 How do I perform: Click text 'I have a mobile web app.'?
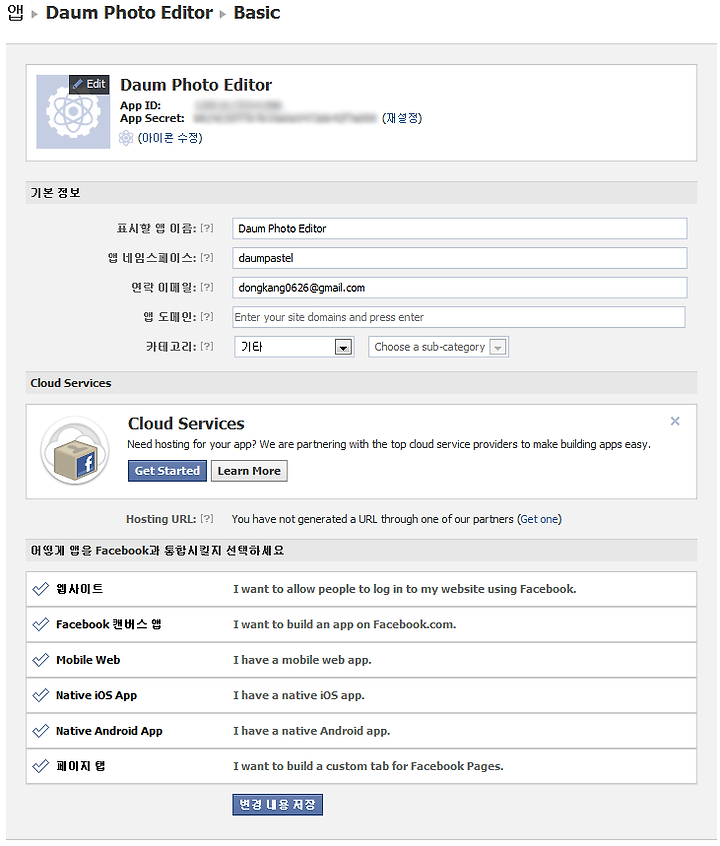[302, 660]
